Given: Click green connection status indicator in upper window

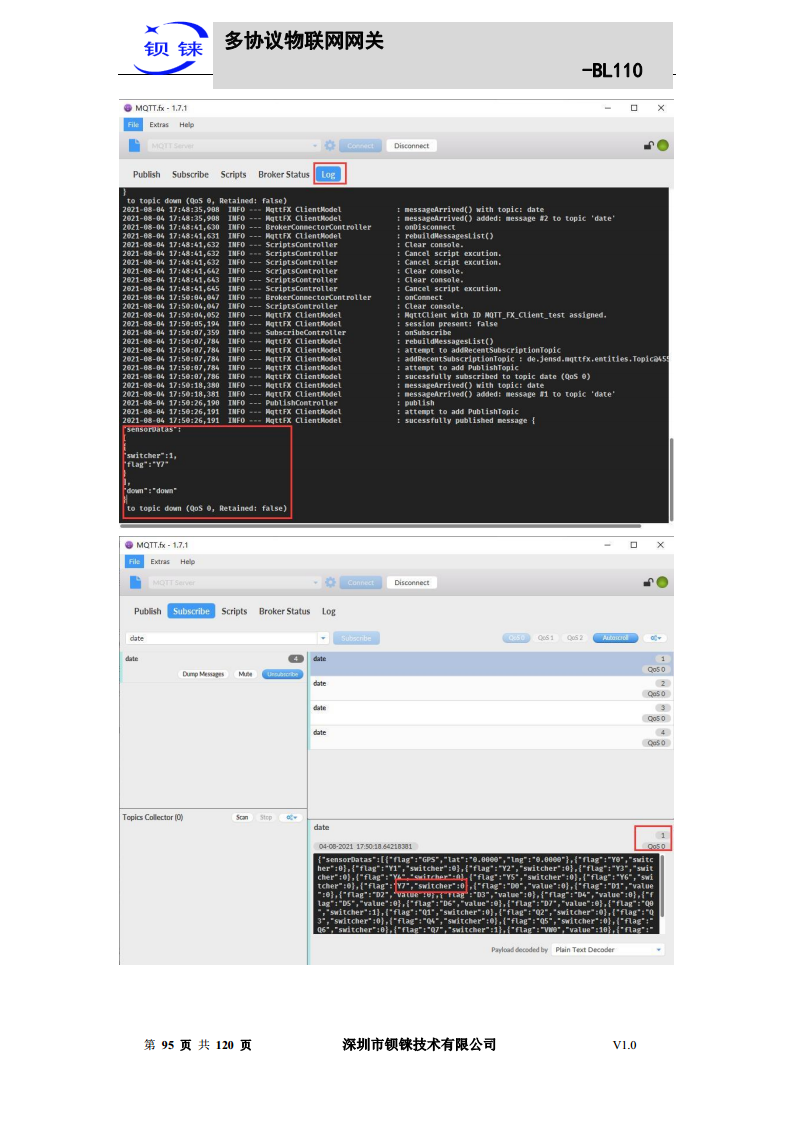Looking at the screenshot, I should coord(663,145).
